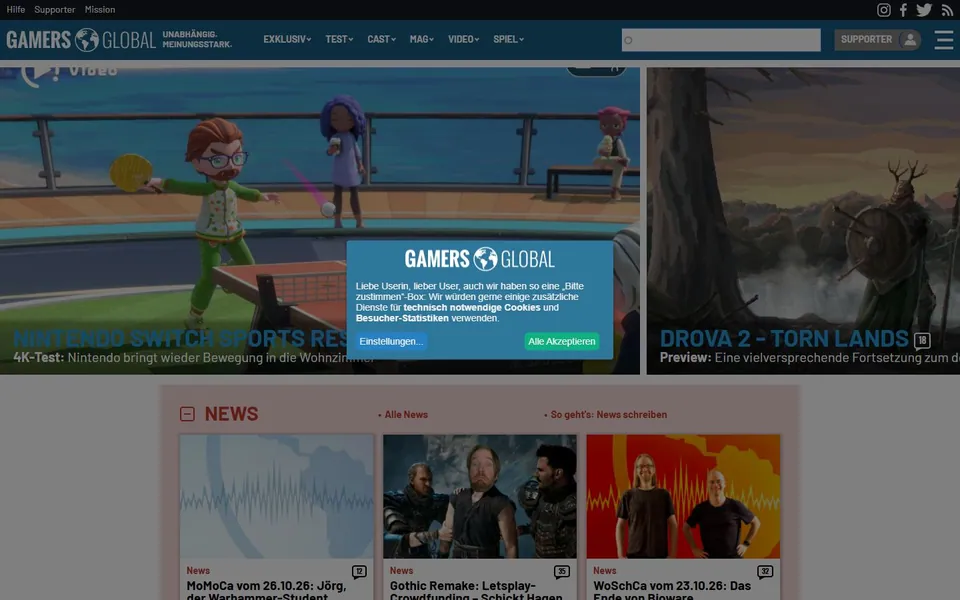The image size is (960, 600).
Task: Click the search magnifier icon
Action: (x=628, y=40)
